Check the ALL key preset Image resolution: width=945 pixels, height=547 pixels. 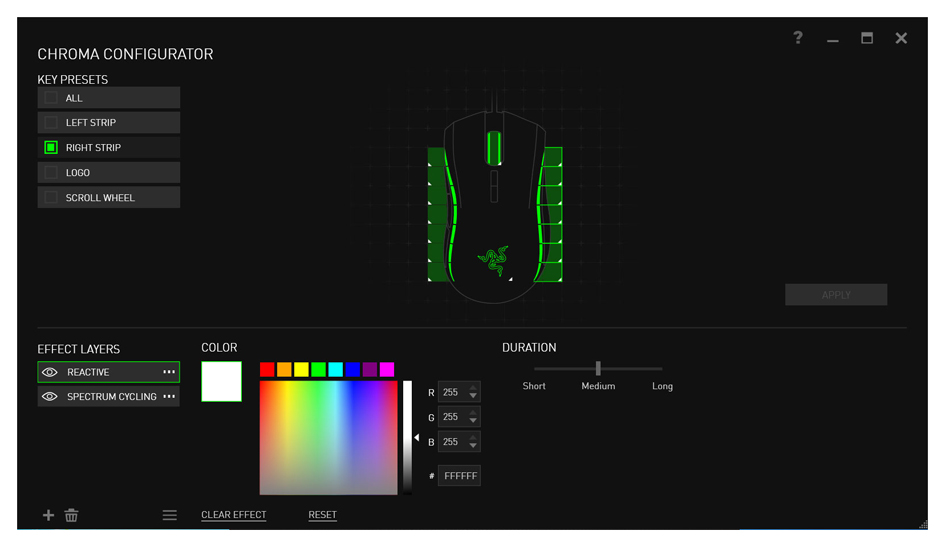51,98
